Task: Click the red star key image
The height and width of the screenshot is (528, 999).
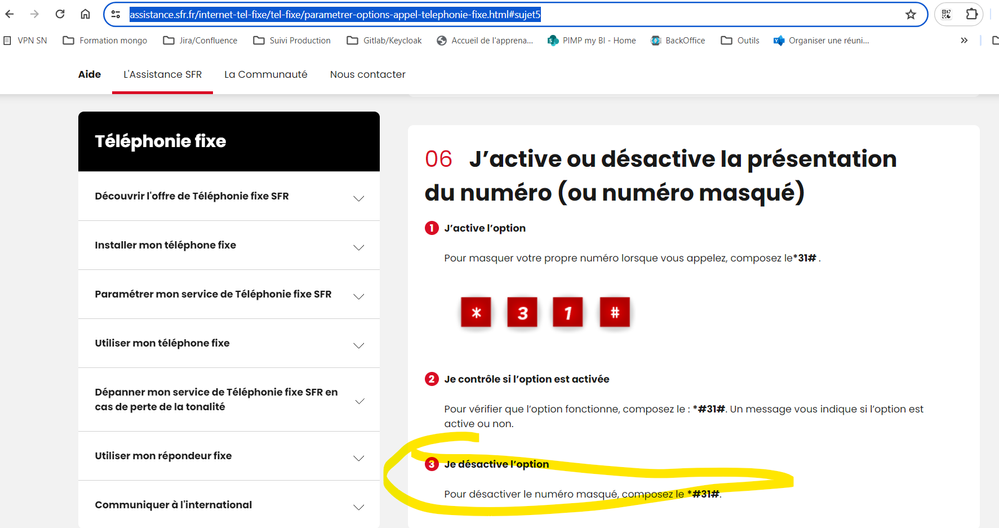Action: click(476, 313)
